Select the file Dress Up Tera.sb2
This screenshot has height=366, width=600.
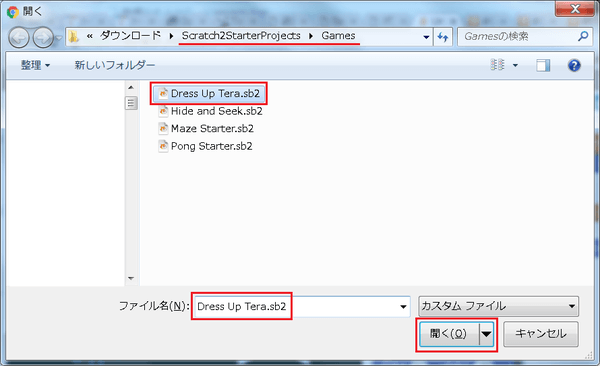(209, 93)
